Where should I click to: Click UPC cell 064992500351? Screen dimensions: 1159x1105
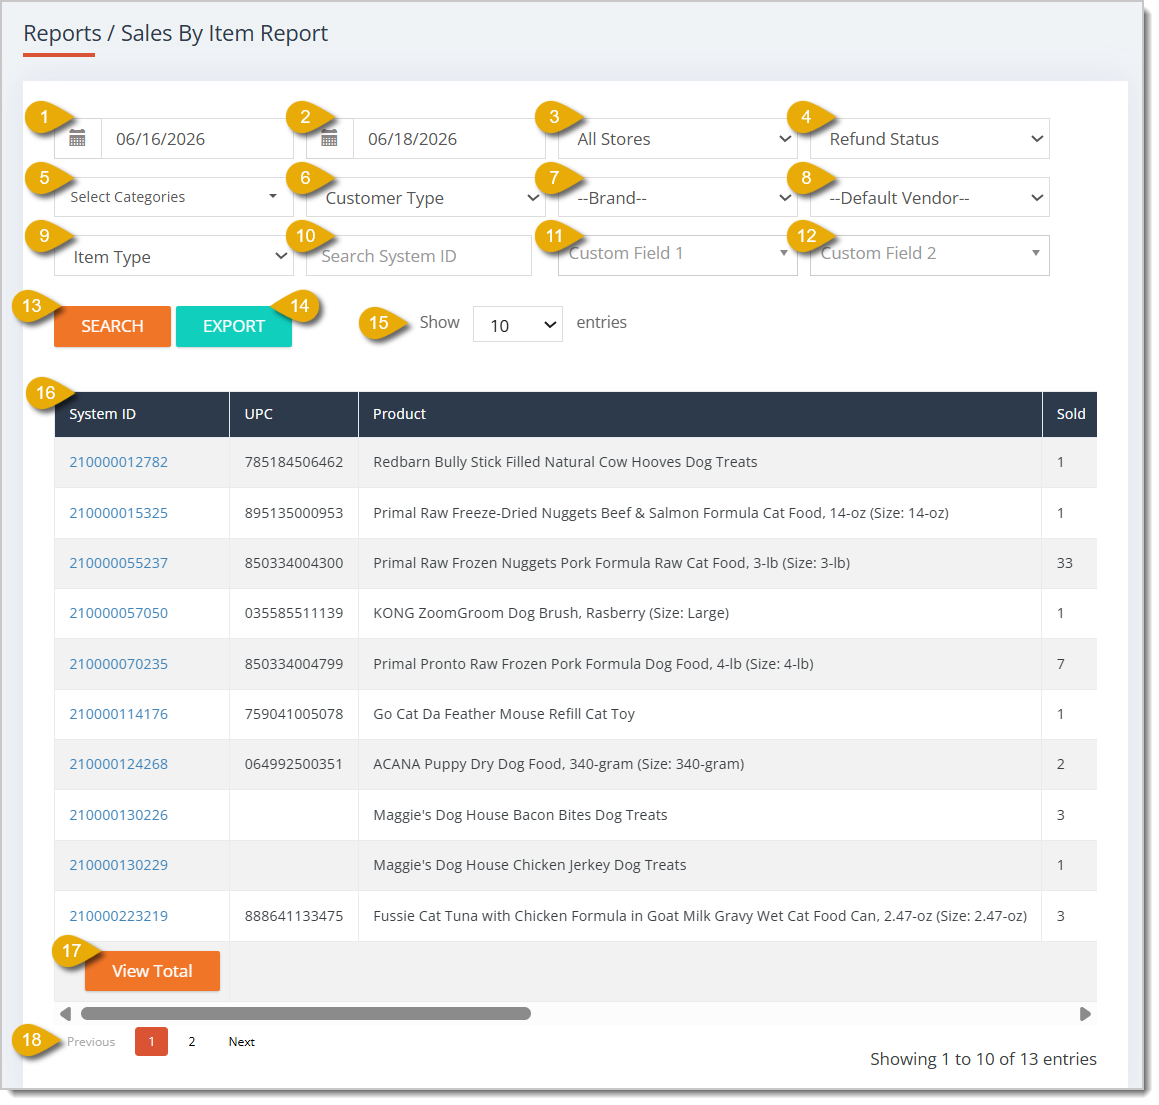(294, 764)
